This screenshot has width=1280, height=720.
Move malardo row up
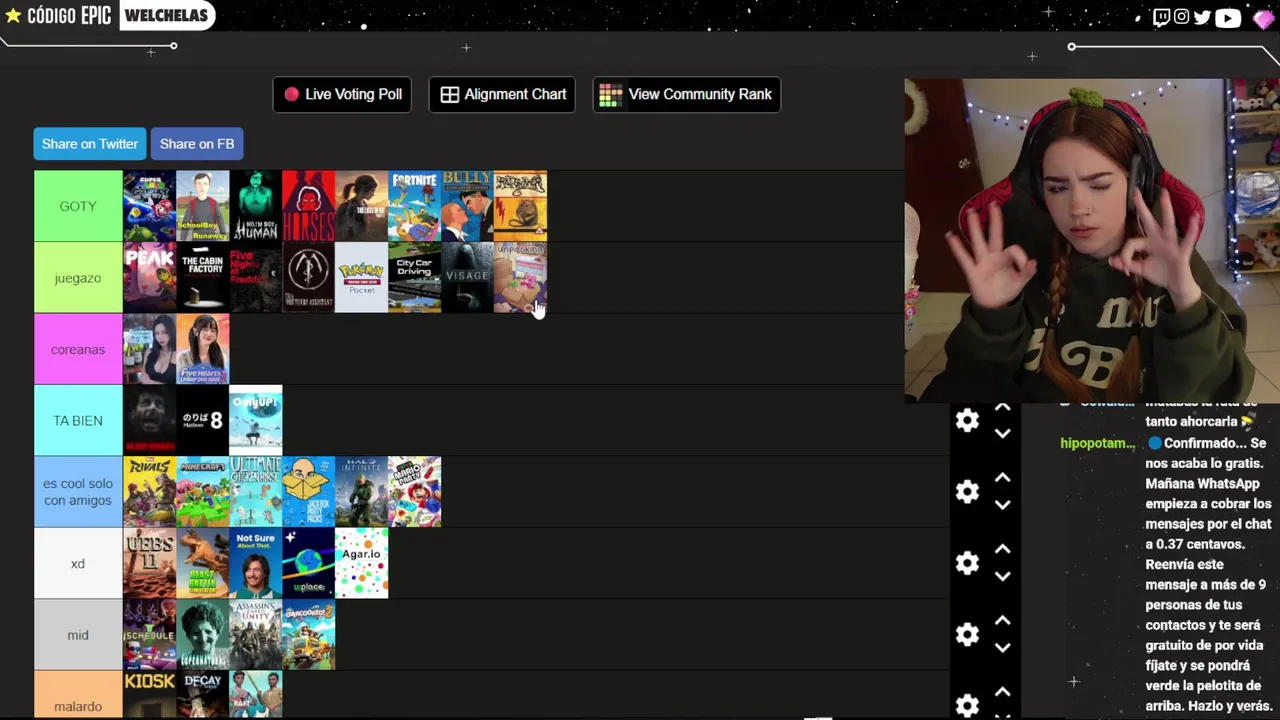click(1003, 693)
